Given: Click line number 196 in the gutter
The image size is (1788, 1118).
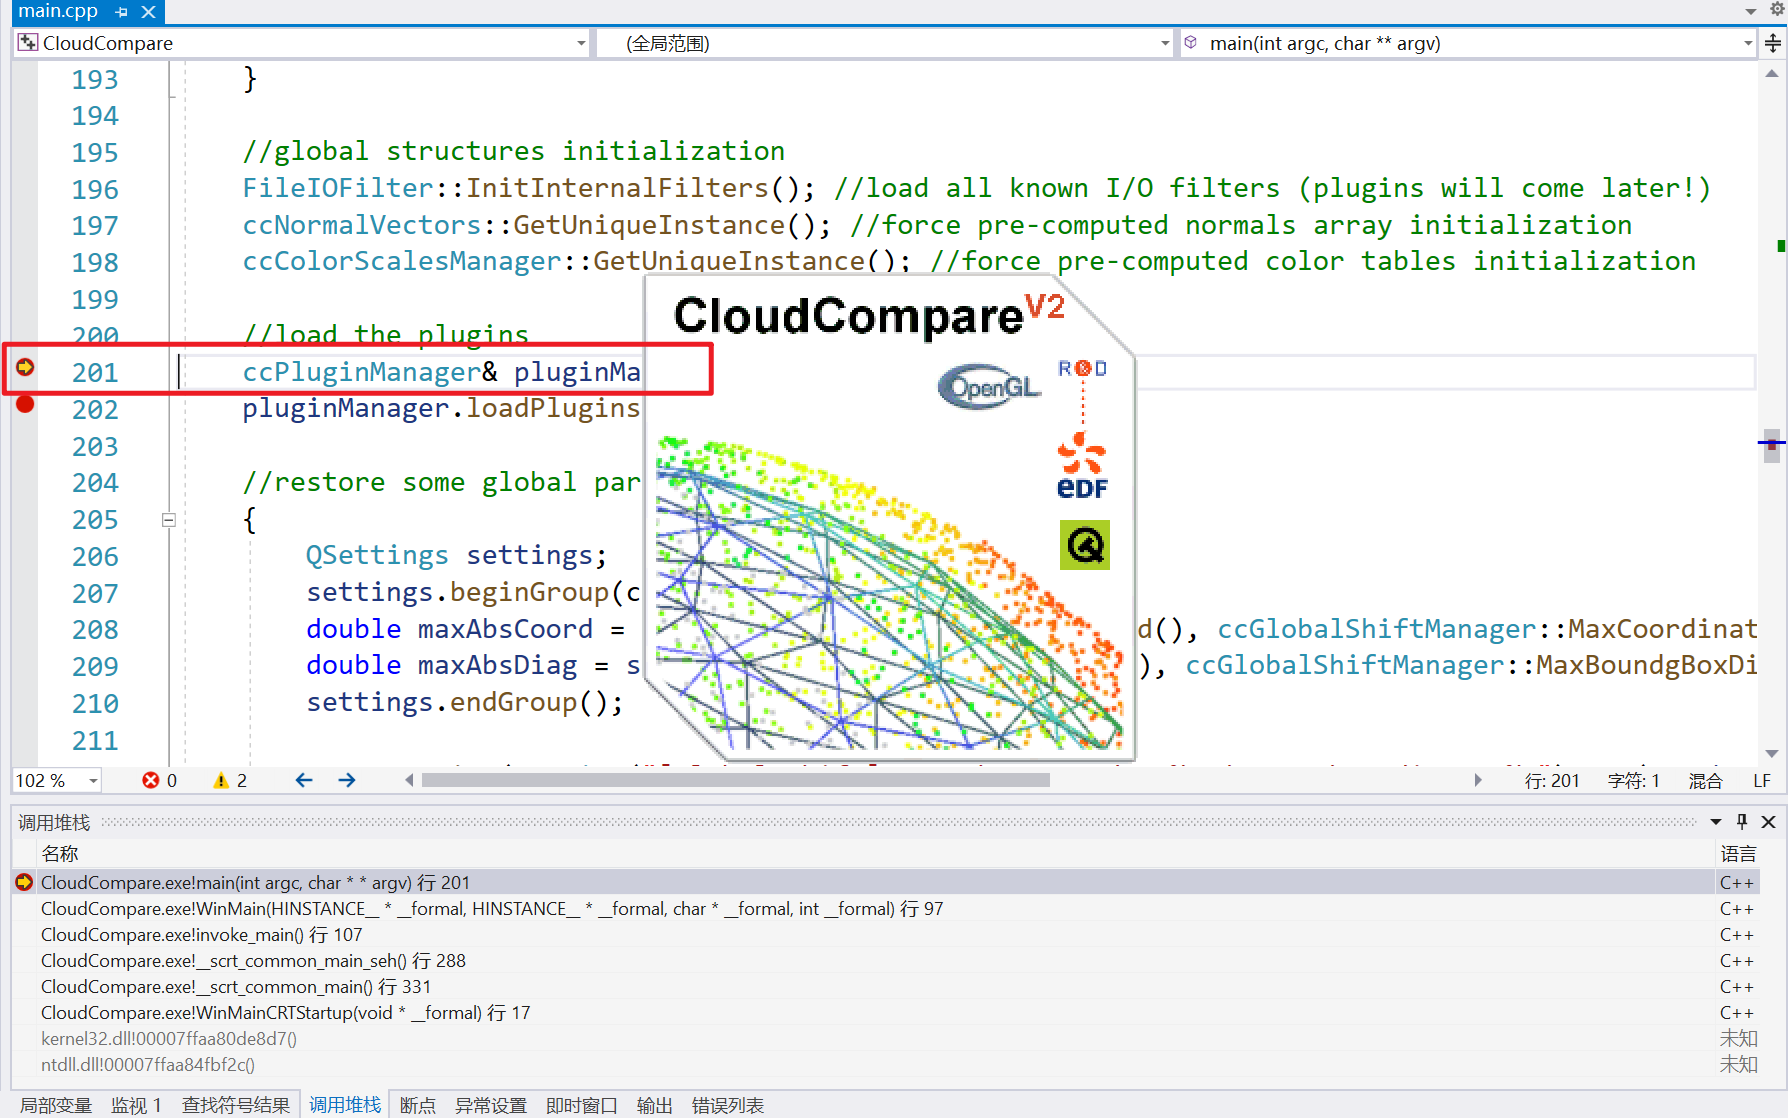Looking at the screenshot, I should [95, 189].
